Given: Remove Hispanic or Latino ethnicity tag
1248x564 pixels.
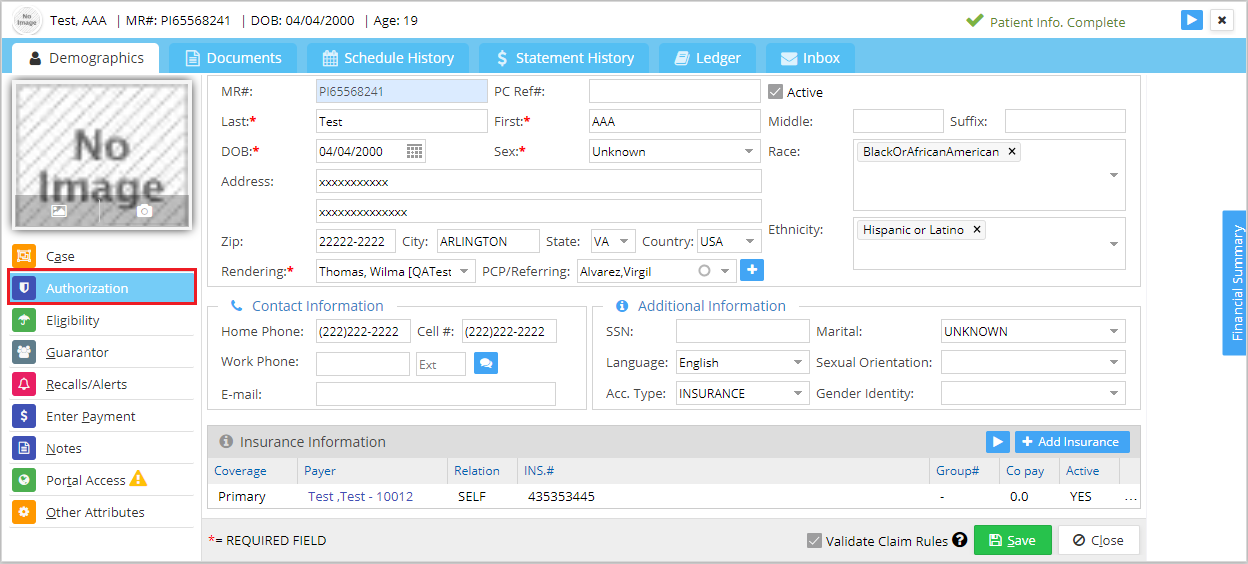Looking at the screenshot, I should coord(977,230).
